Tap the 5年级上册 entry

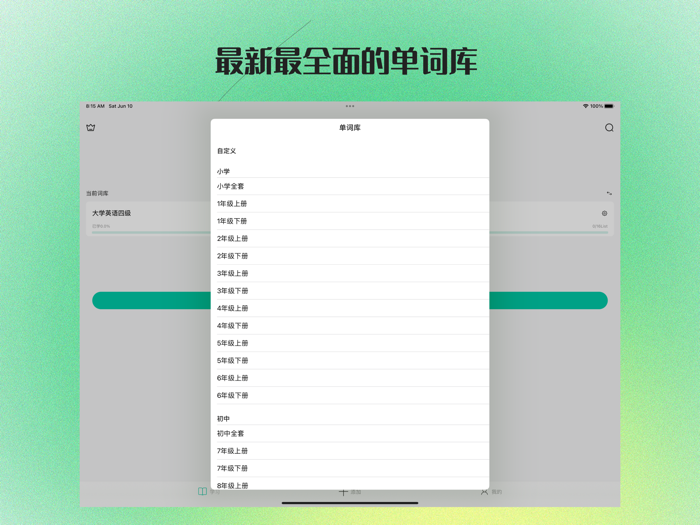[350, 343]
